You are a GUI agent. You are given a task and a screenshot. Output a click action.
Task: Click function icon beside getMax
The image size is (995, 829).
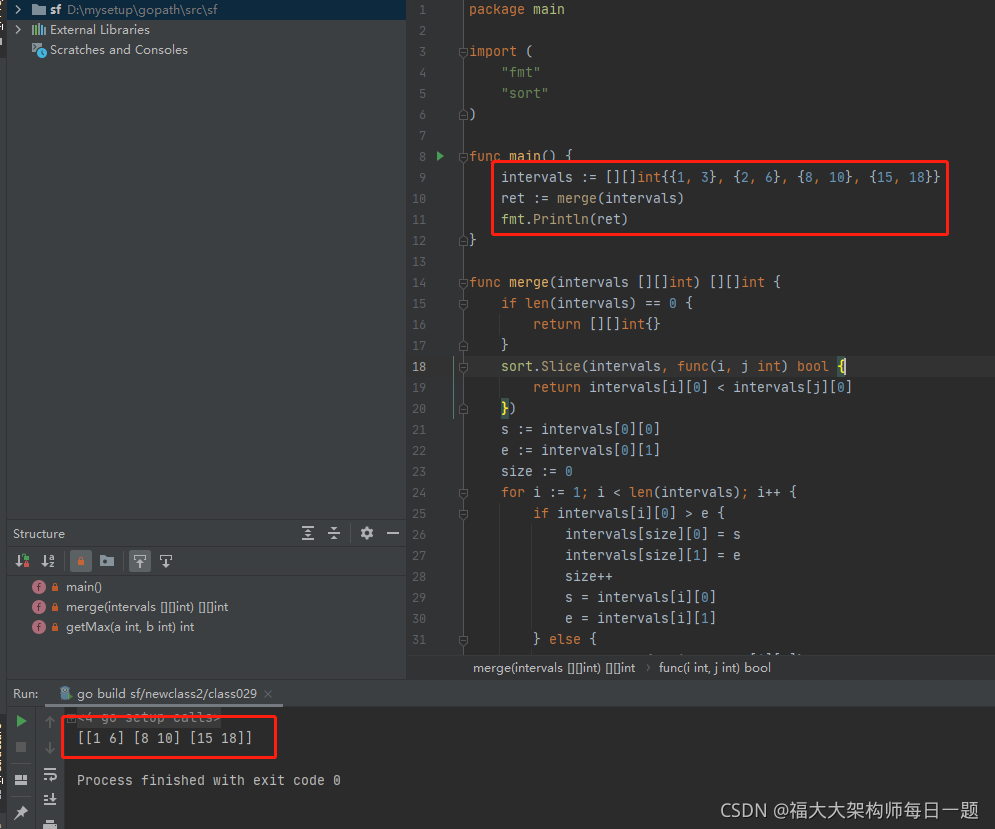39,627
